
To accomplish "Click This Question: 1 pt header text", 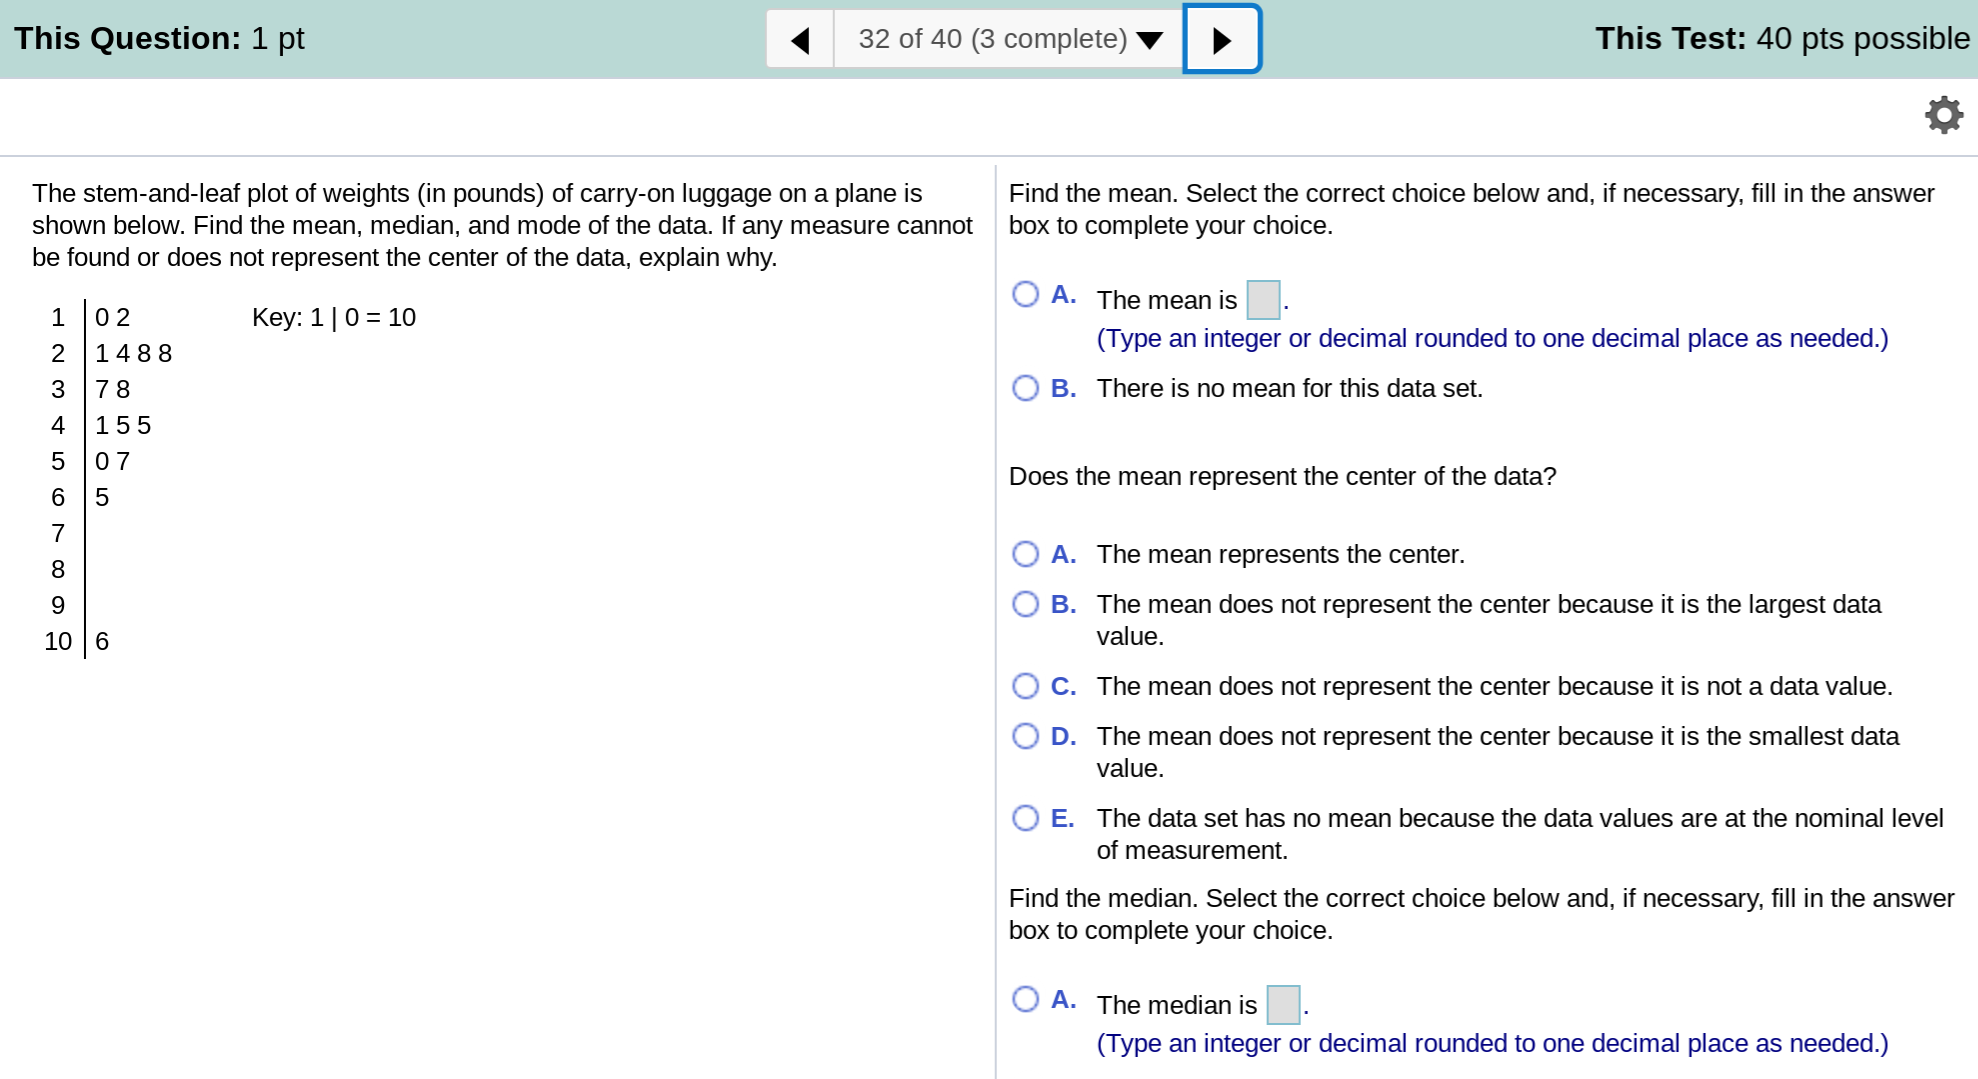I will coord(155,38).
